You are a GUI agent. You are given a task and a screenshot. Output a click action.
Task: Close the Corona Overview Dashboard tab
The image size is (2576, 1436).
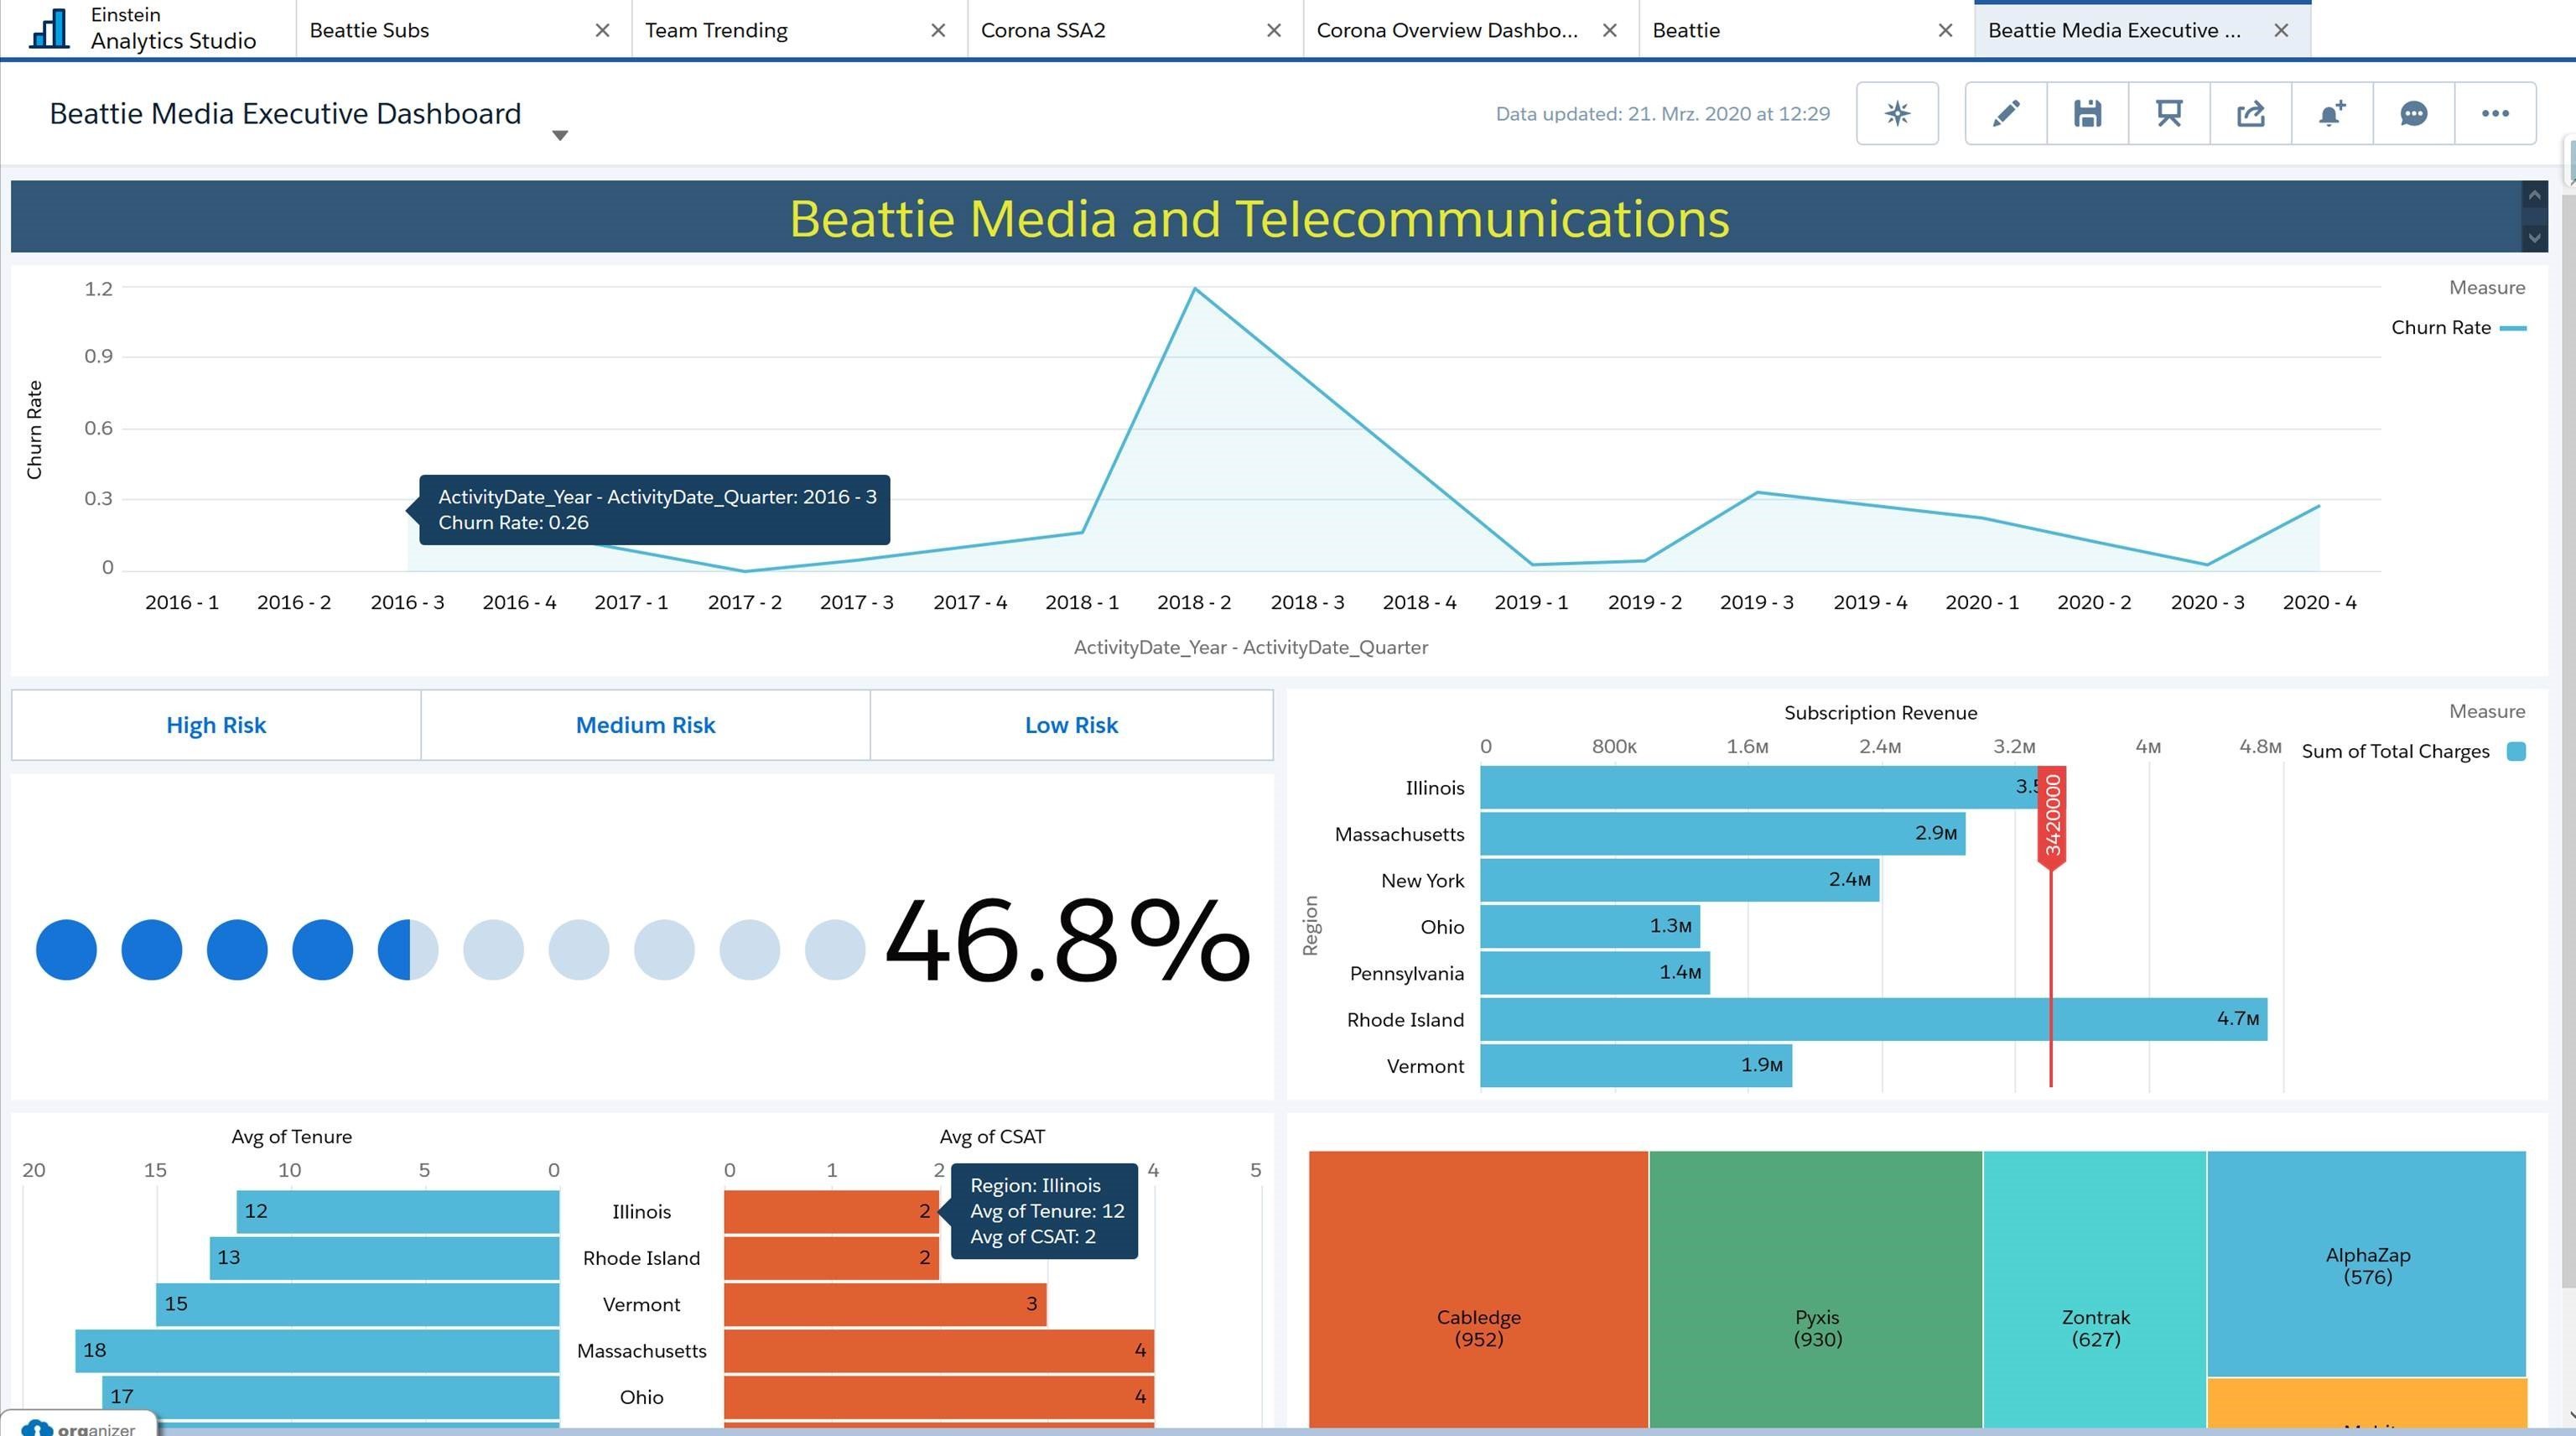tap(1610, 30)
